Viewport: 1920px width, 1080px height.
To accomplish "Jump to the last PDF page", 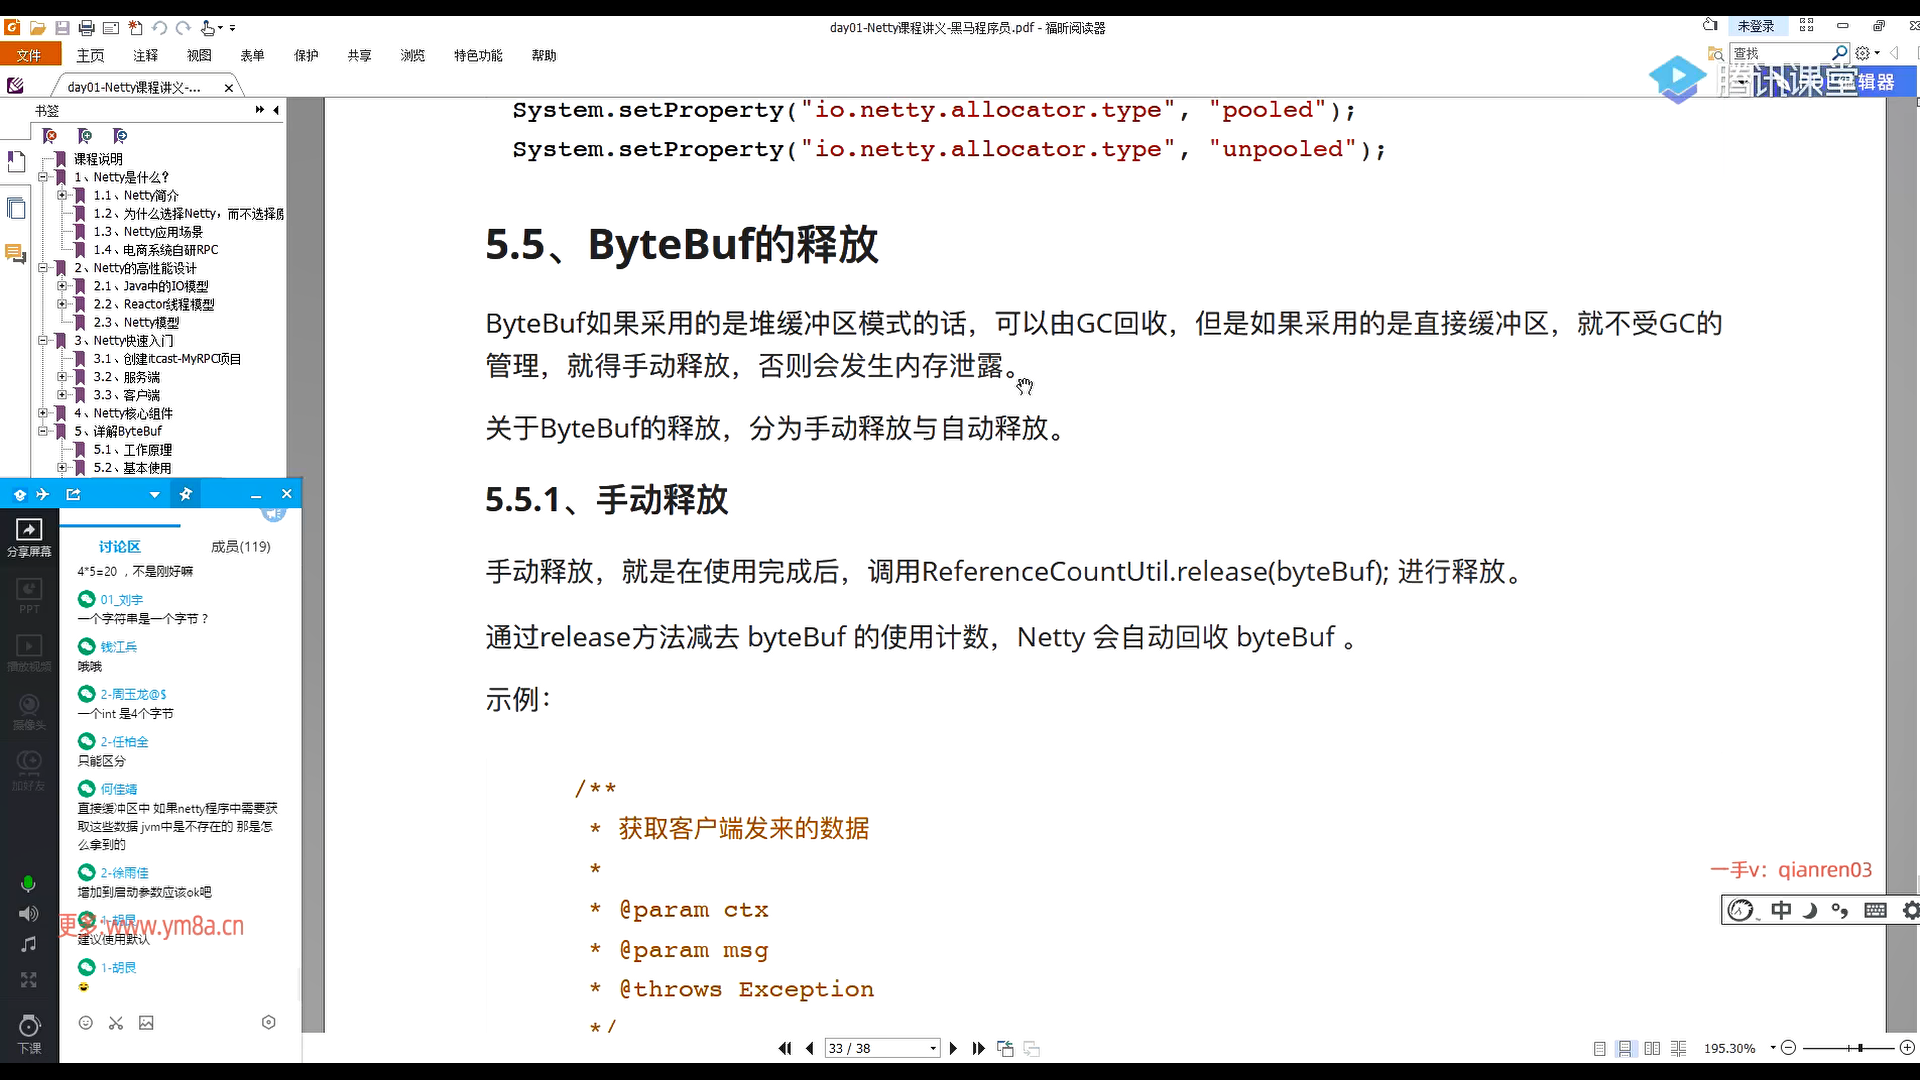I will tap(978, 1048).
